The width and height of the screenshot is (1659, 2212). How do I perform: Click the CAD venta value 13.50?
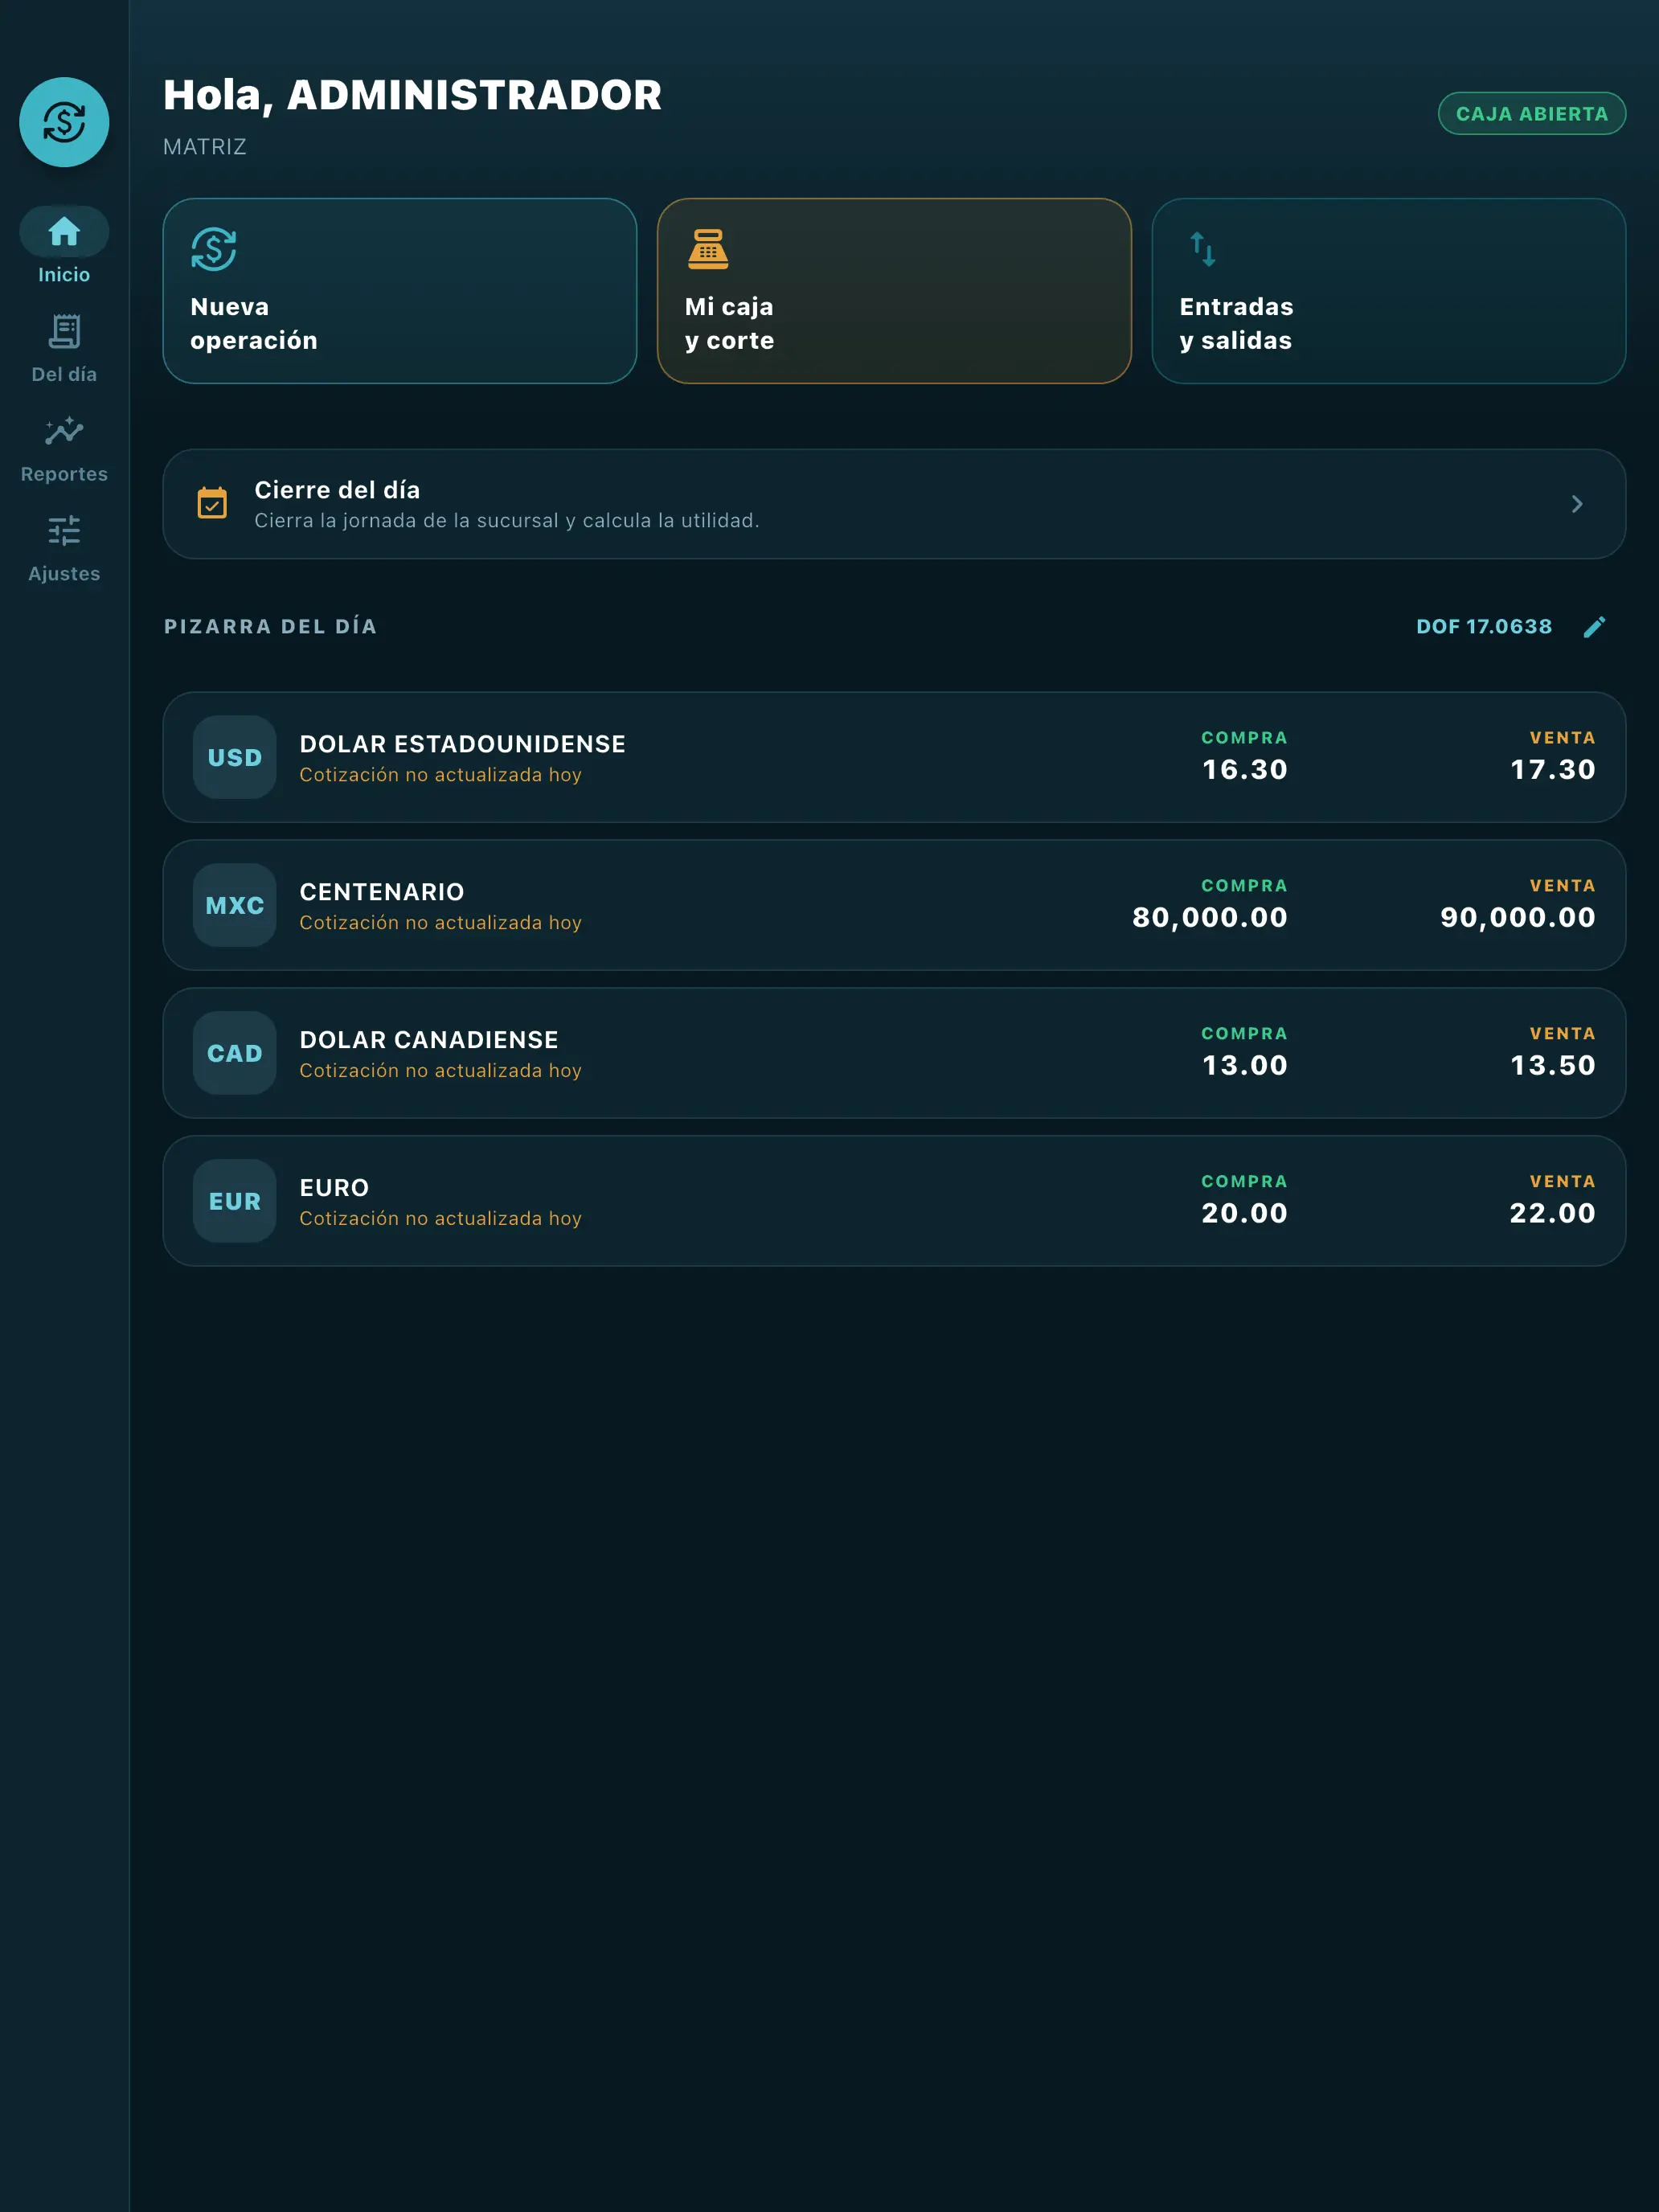(1553, 1065)
